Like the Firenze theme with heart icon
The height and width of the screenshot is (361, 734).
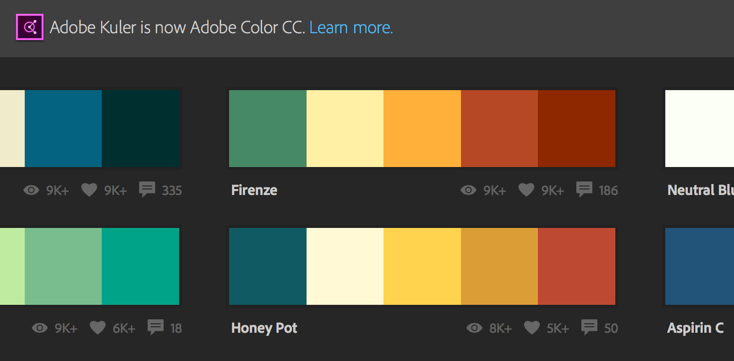click(x=526, y=190)
